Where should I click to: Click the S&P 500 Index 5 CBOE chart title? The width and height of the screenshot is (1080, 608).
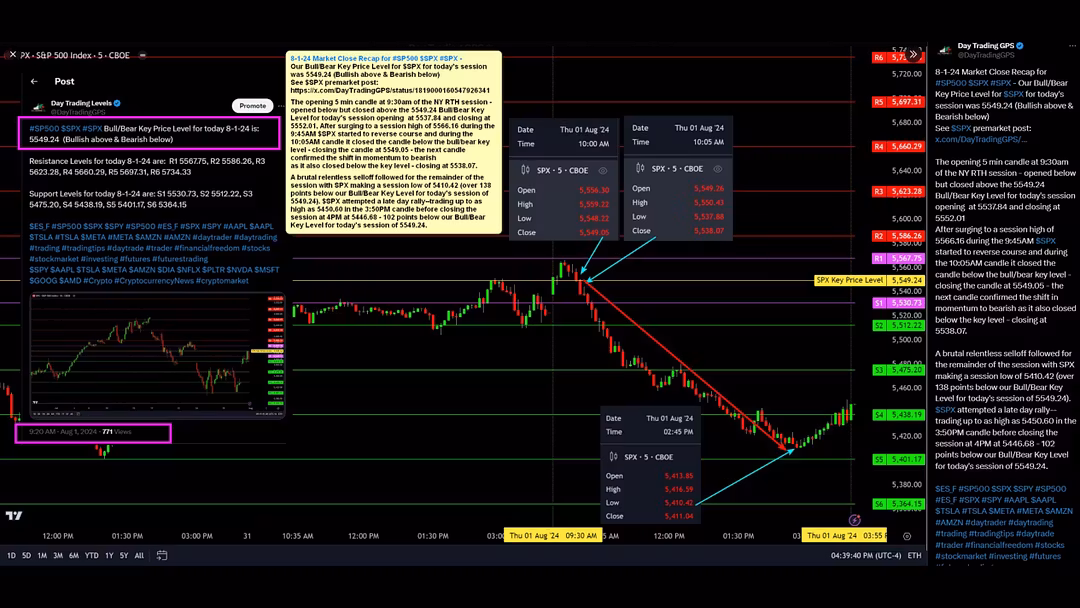click(x=75, y=55)
